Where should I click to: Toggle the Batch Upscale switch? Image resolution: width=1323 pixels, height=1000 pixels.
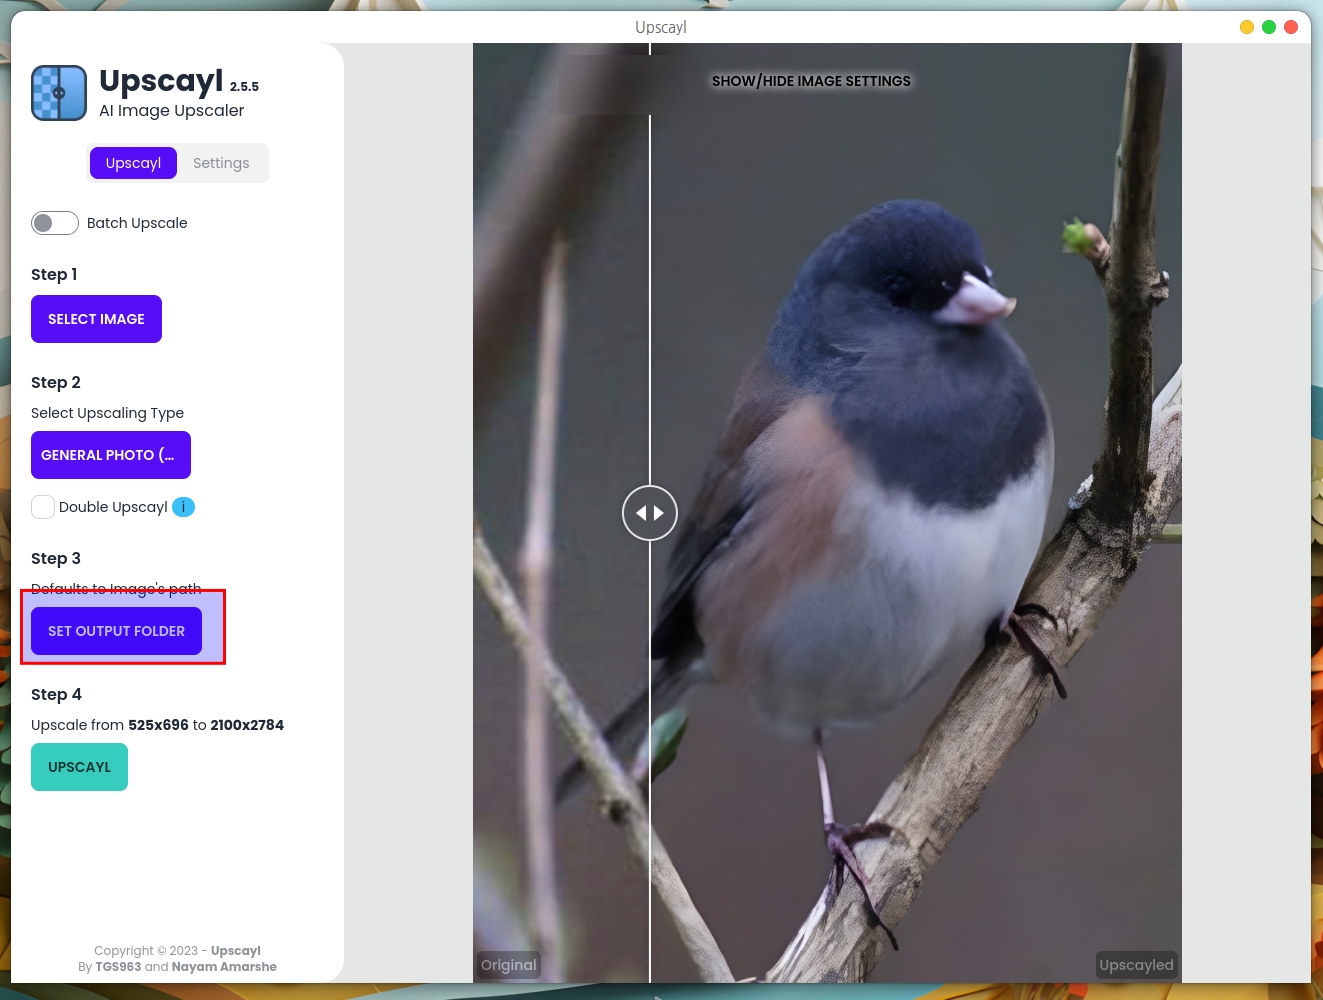(55, 223)
